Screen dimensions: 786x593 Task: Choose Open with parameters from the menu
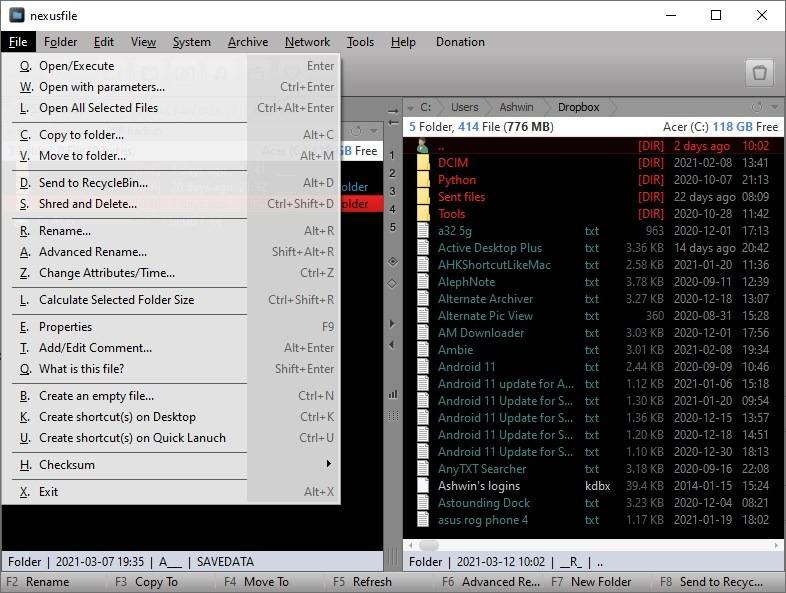pos(171,87)
